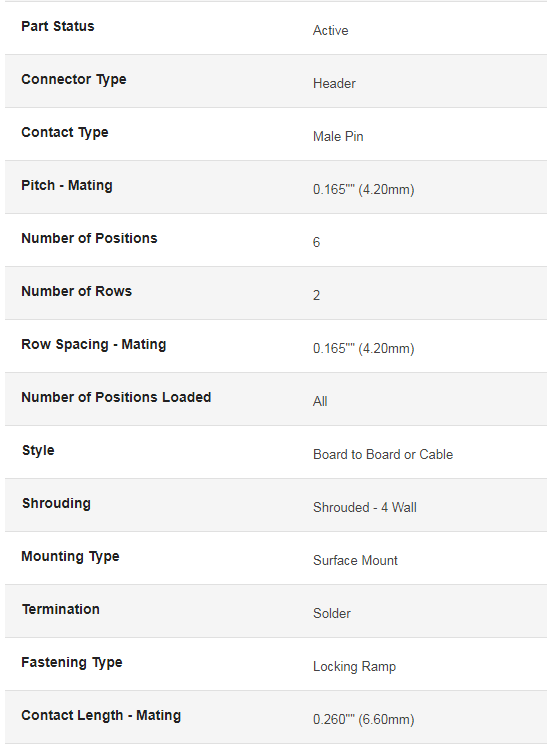
Task: Select the Pitch 0.165 (4.20mm) value
Action: tap(364, 189)
